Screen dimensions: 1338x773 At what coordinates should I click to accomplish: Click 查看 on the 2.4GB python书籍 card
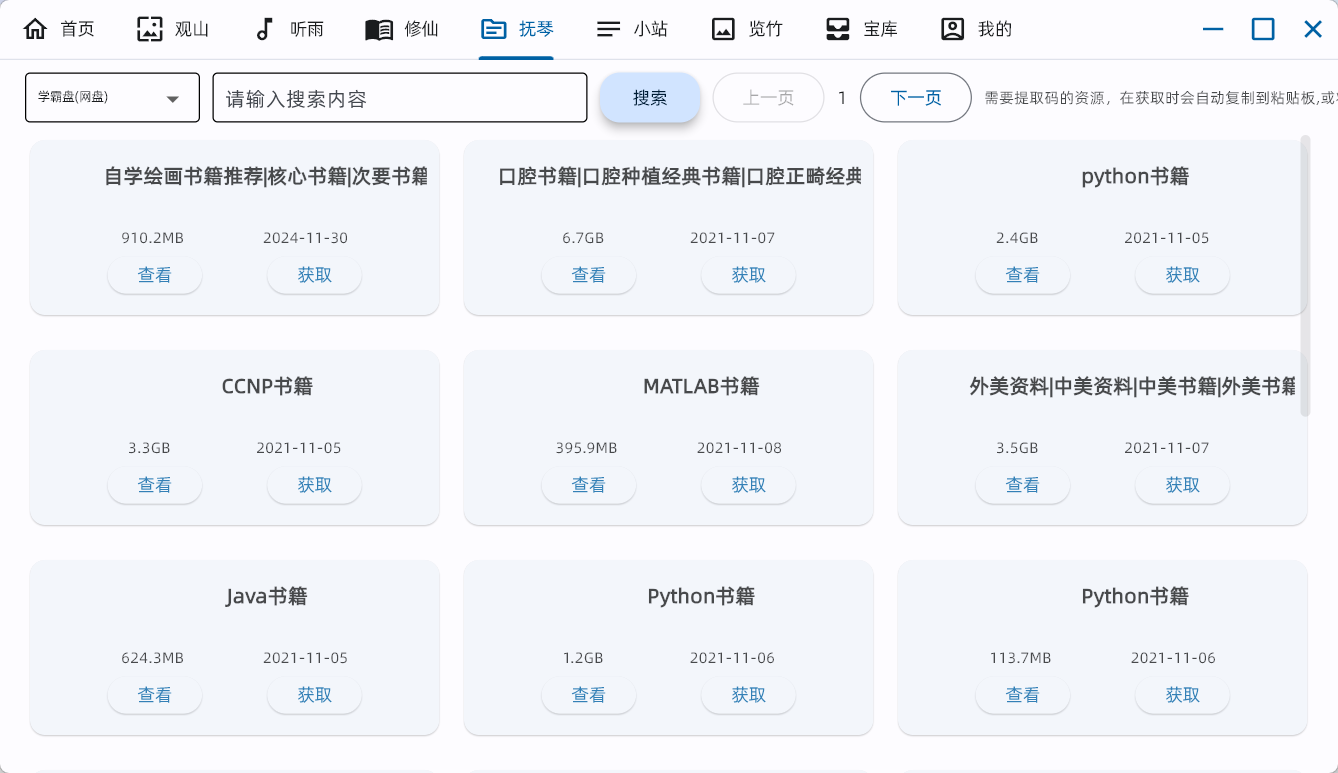tap(1023, 275)
